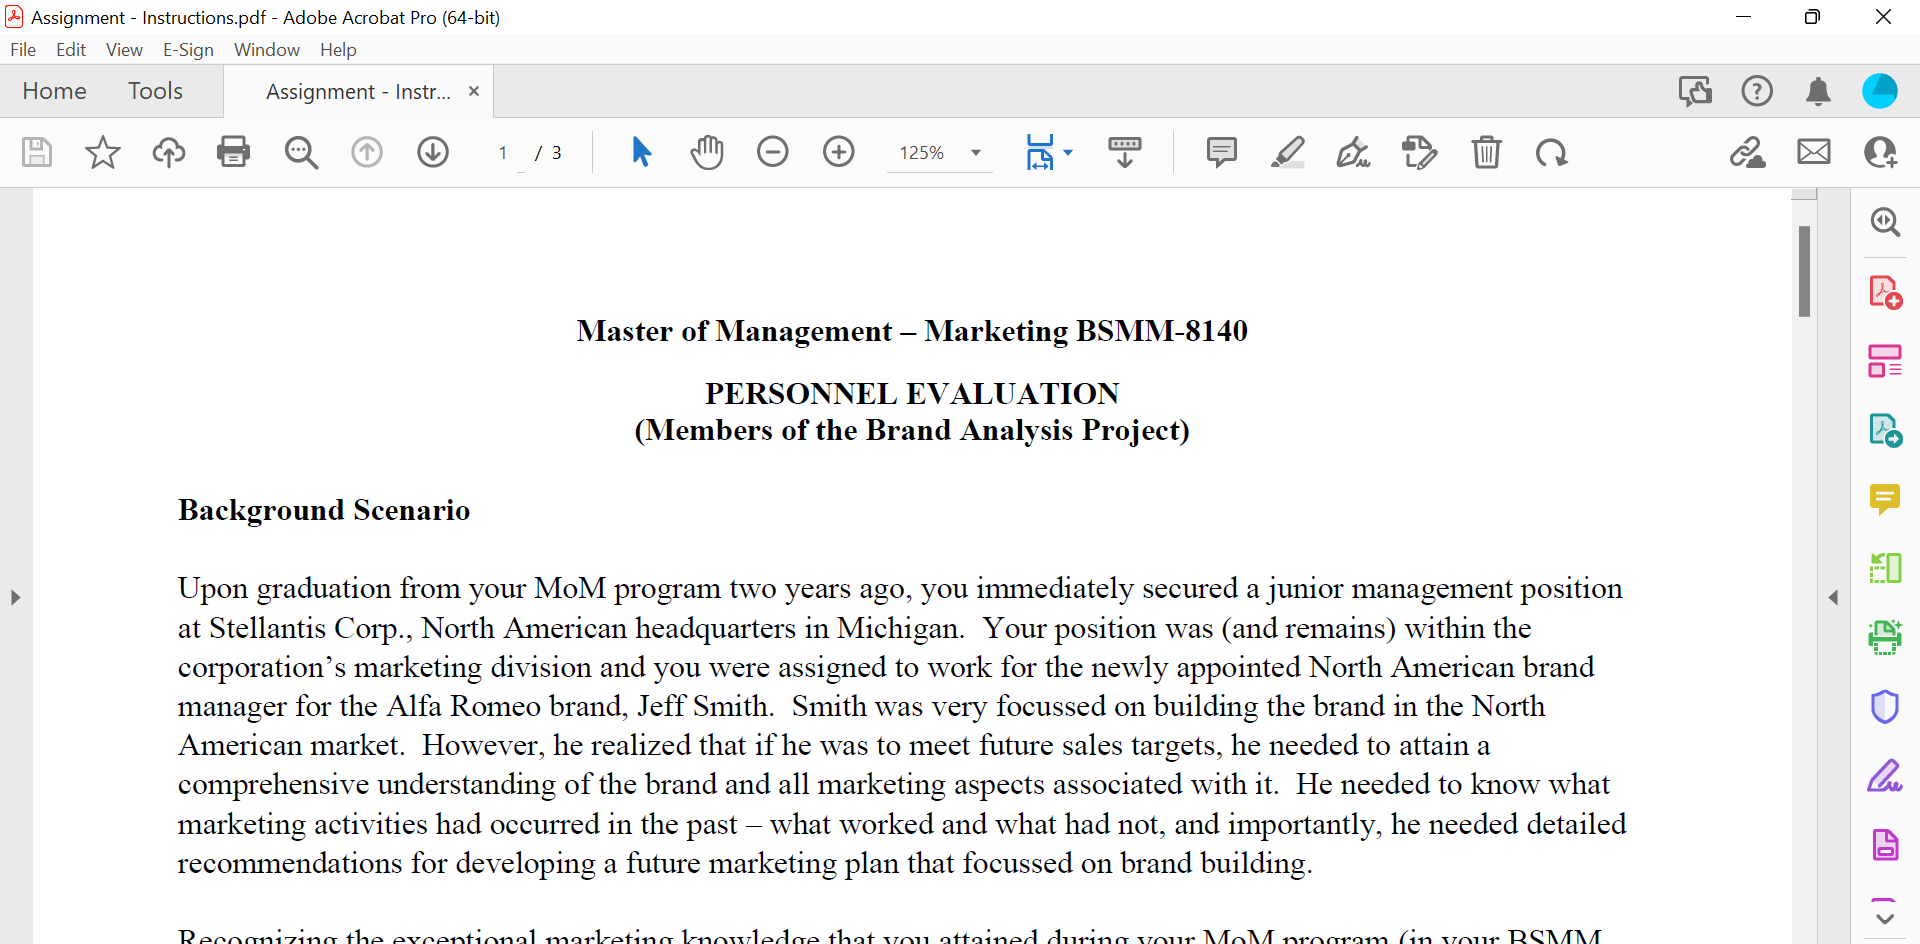
Task: Open the blue account profile avatar
Action: [1880, 91]
